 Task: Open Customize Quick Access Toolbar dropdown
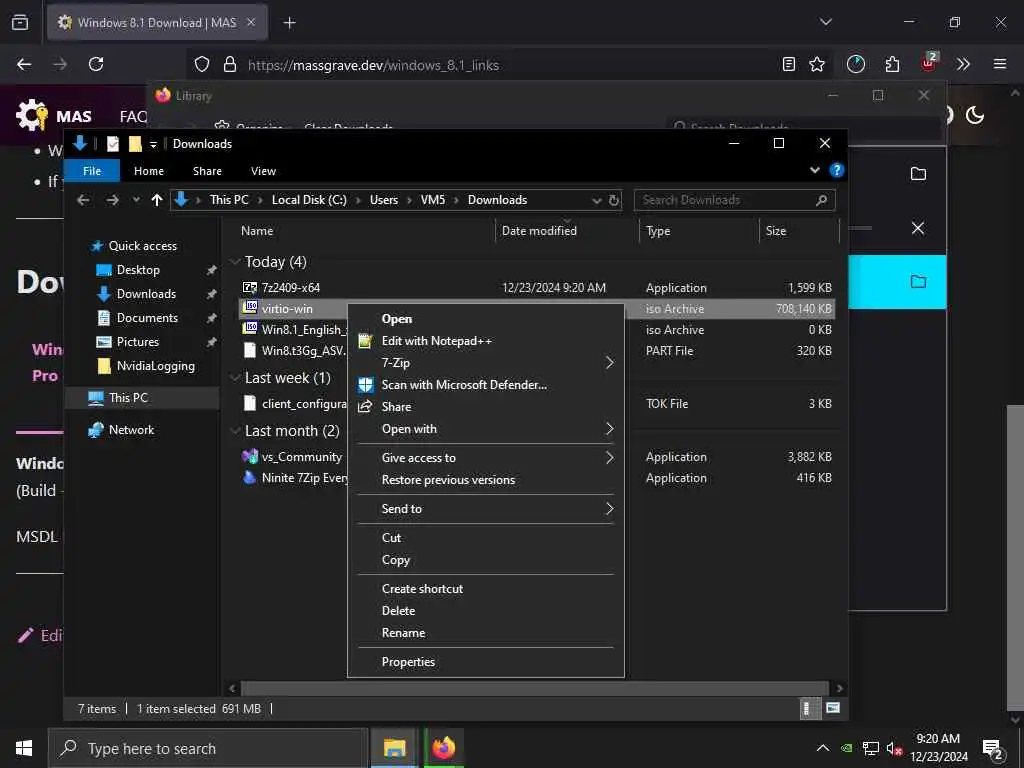[x=153, y=144]
